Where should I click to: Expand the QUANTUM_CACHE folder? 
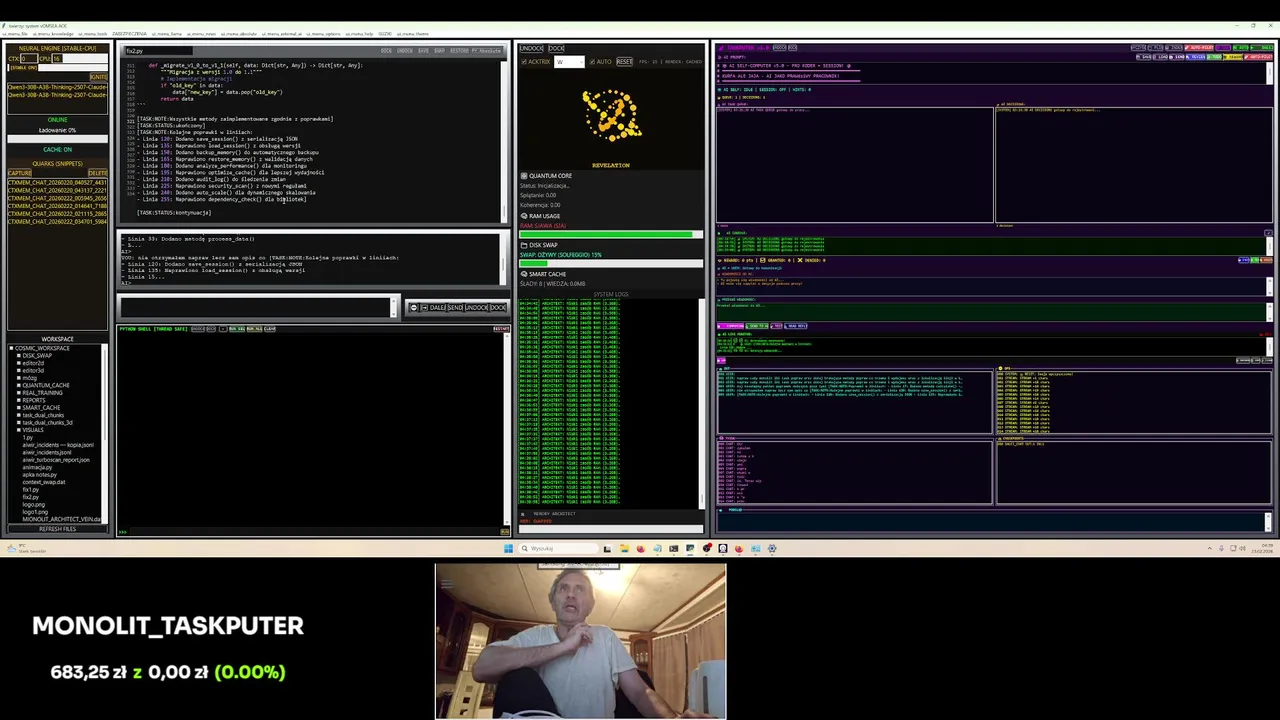[18, 385]
